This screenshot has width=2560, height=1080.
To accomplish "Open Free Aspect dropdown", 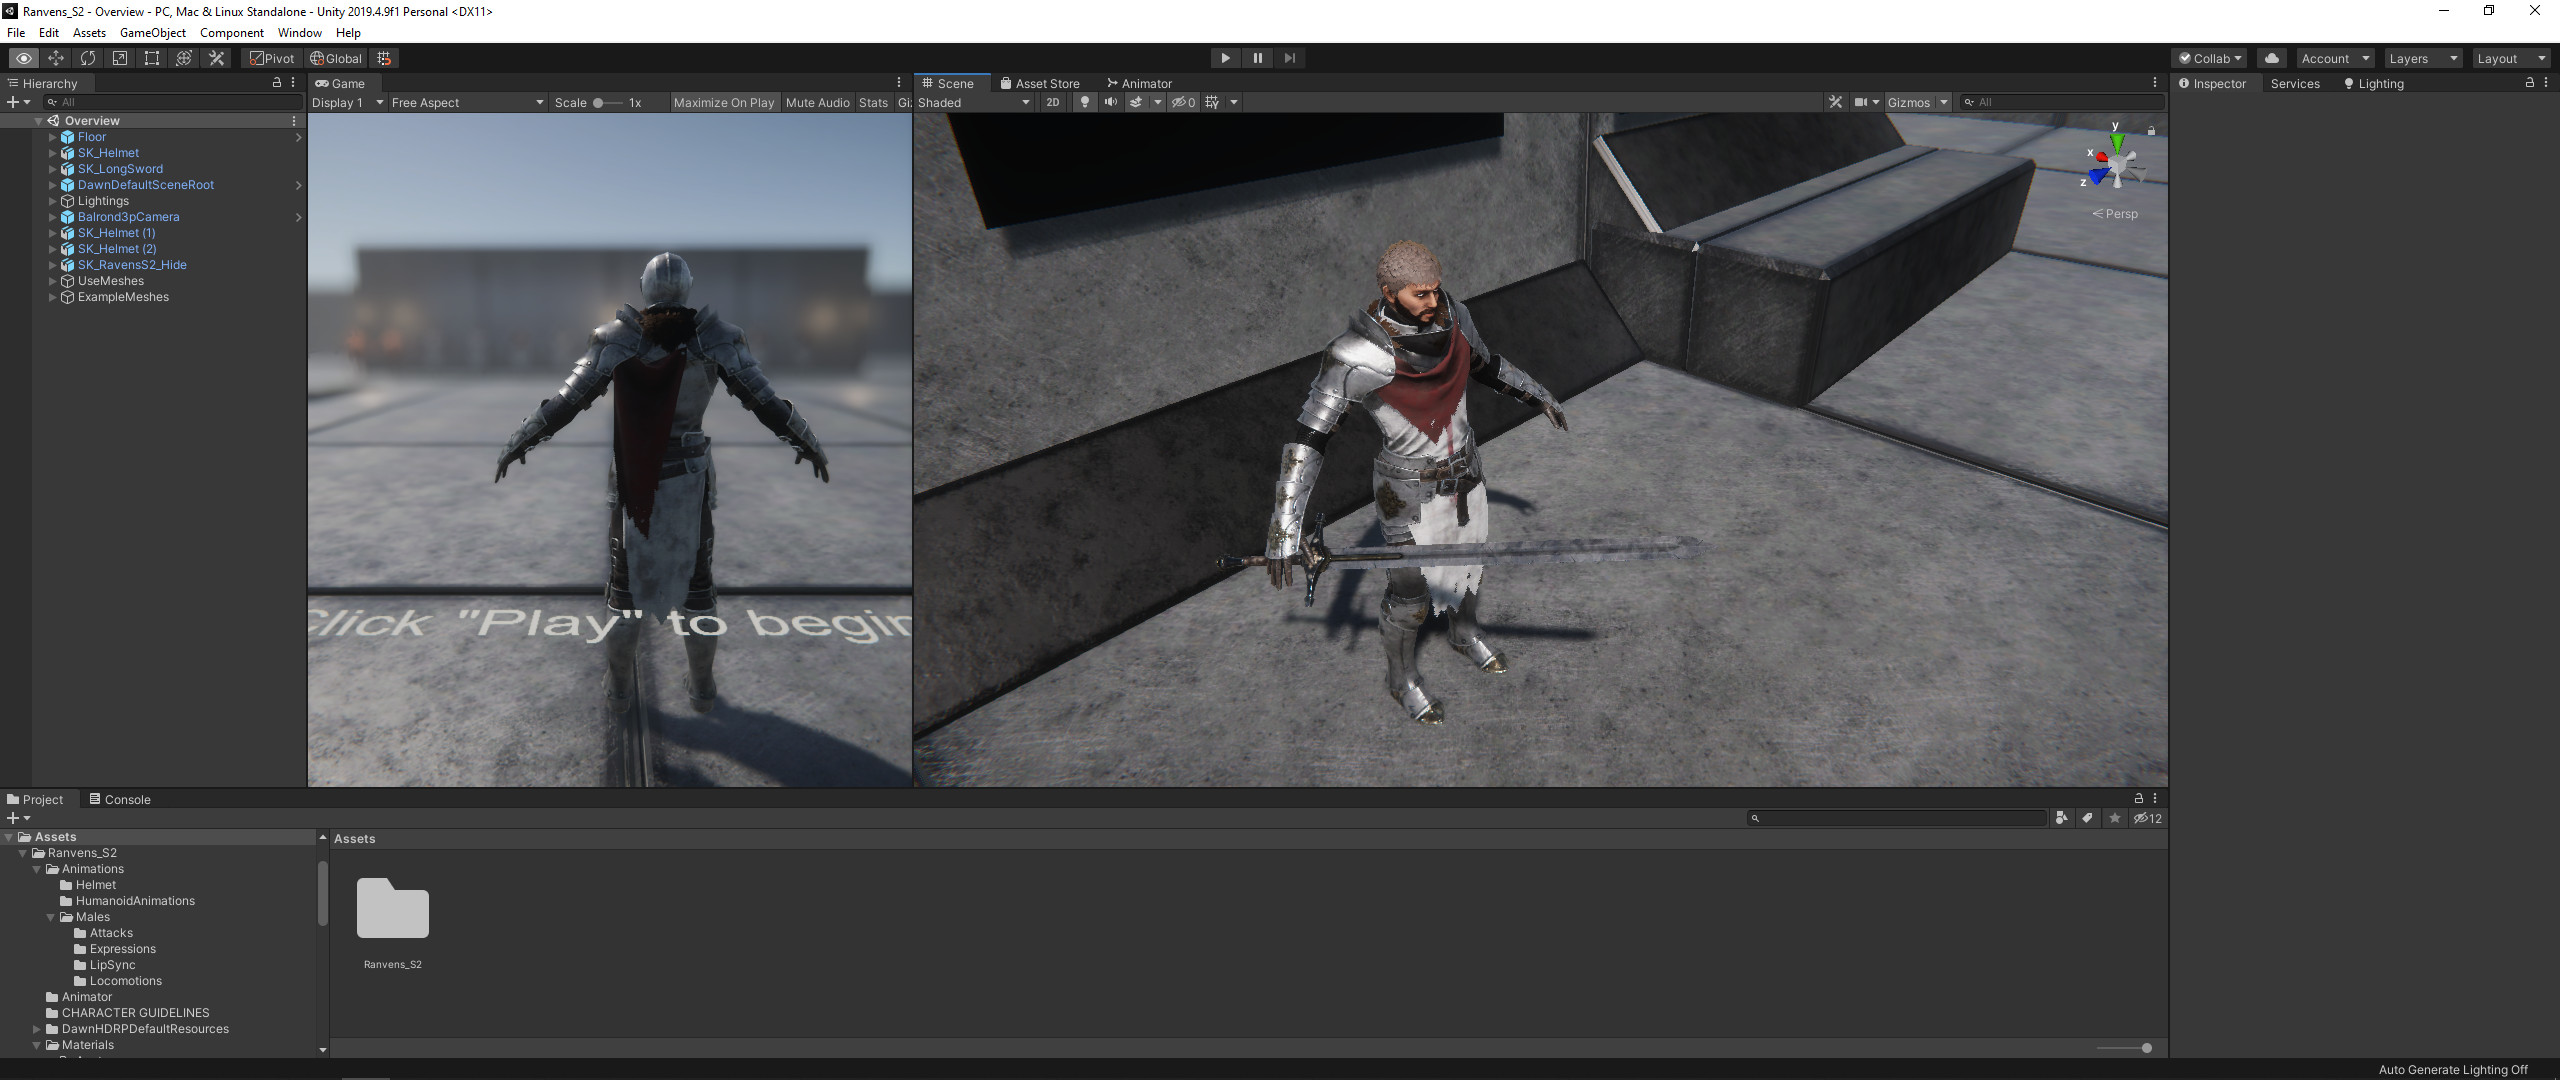I will [467, 102].
